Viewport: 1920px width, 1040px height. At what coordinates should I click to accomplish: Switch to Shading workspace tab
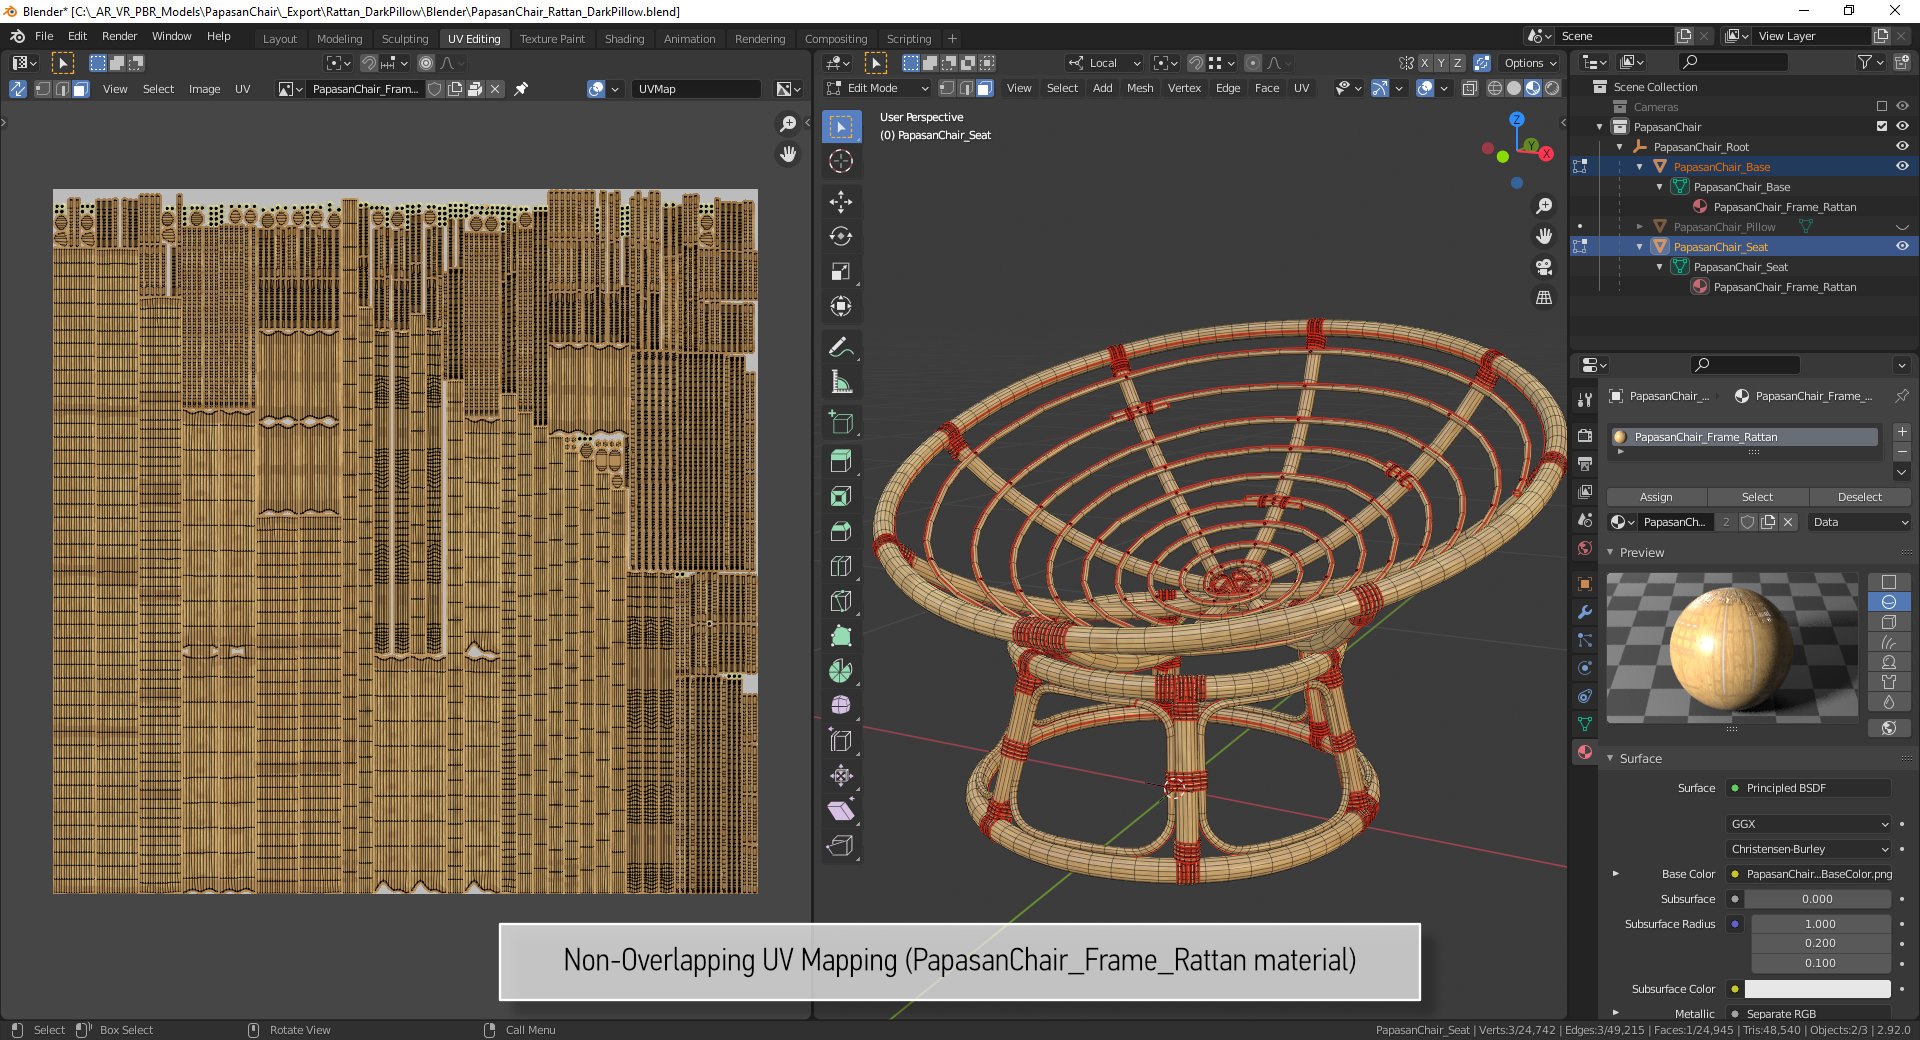[x=624, y=39]
